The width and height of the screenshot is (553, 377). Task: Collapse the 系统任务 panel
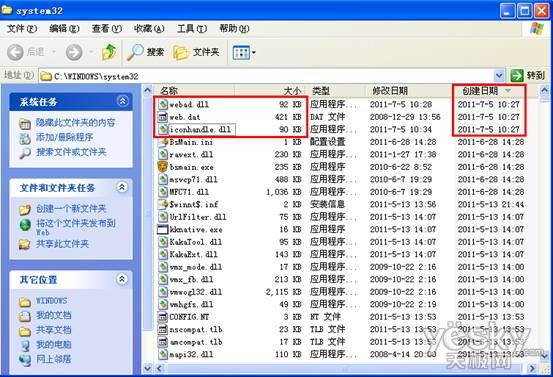click(122, 102)
